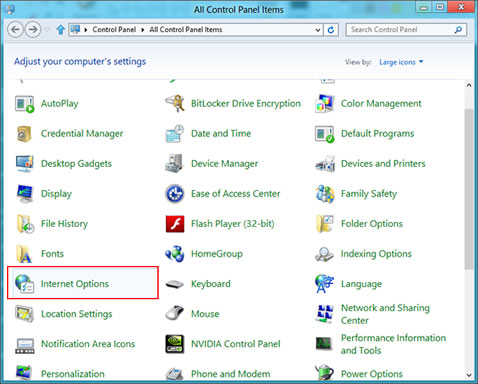The height and width of the screenshot is (384, 478).
Task: Open the HomeGroup icon
Action: point(175,254)
